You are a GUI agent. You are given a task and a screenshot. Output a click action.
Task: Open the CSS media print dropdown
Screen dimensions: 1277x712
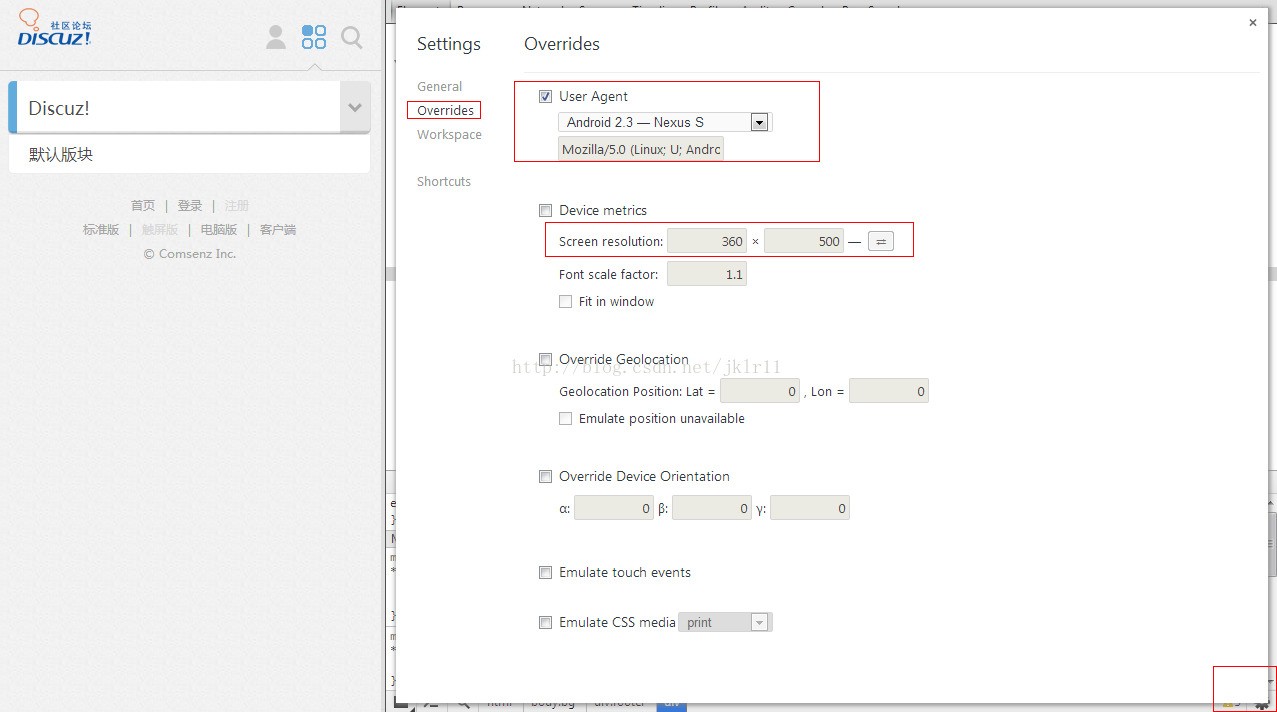point(725,622)
